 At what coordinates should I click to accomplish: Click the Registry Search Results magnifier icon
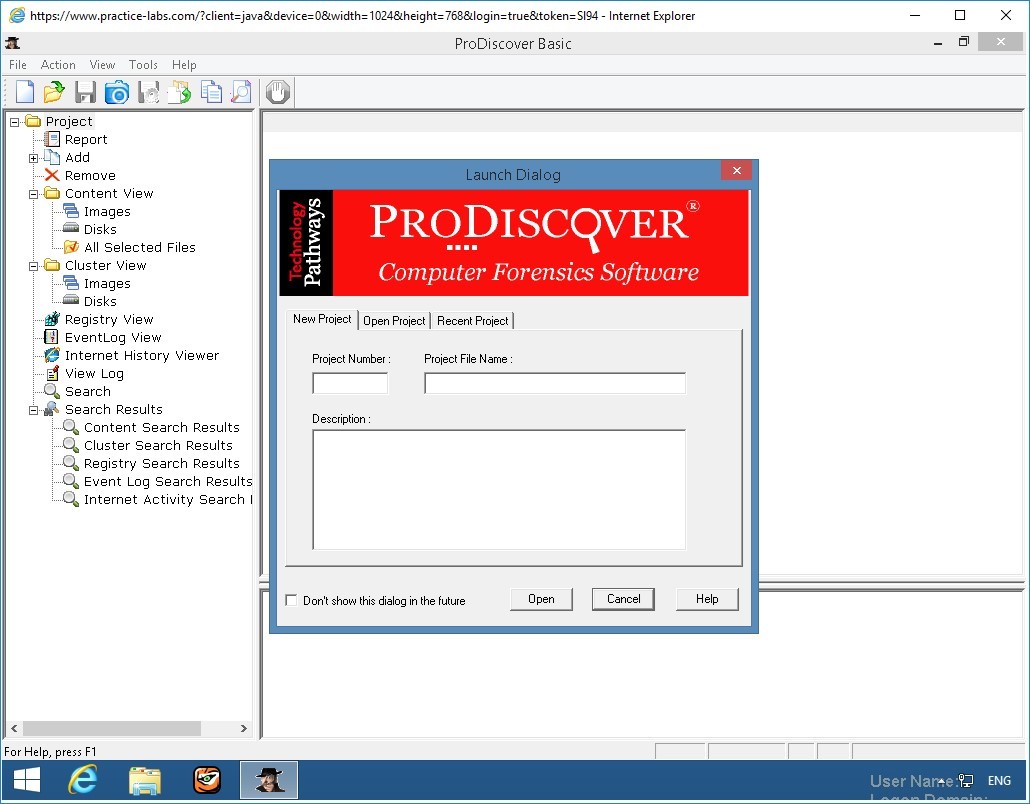pos(71,463)
